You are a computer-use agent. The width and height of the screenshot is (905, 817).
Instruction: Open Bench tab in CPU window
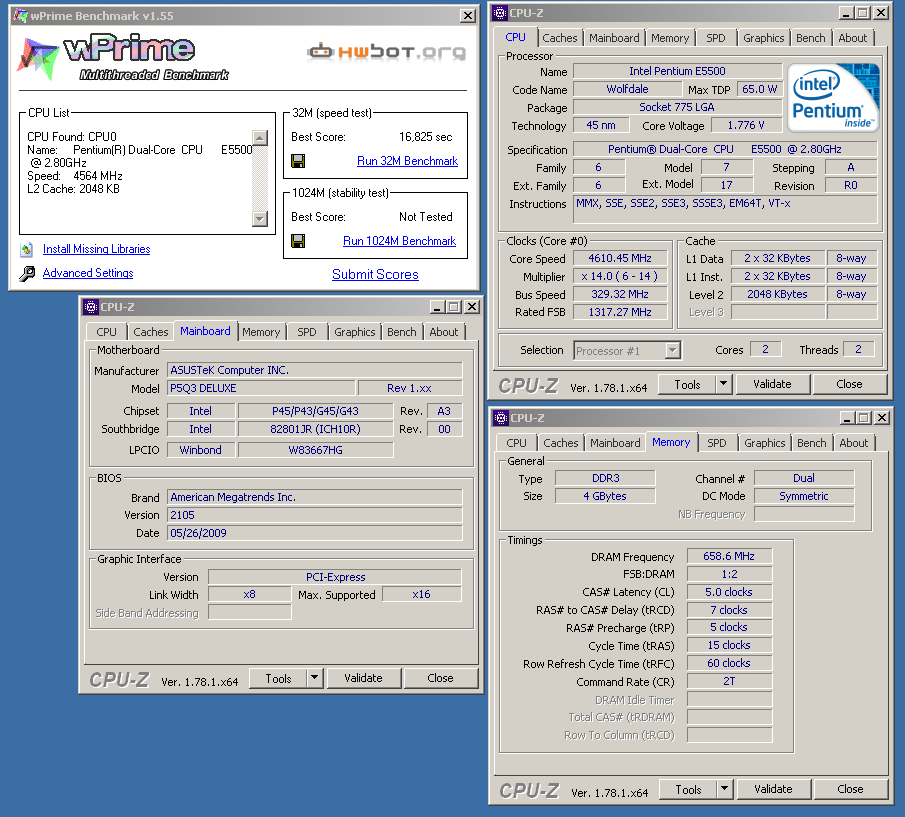[x=811, y=38]
